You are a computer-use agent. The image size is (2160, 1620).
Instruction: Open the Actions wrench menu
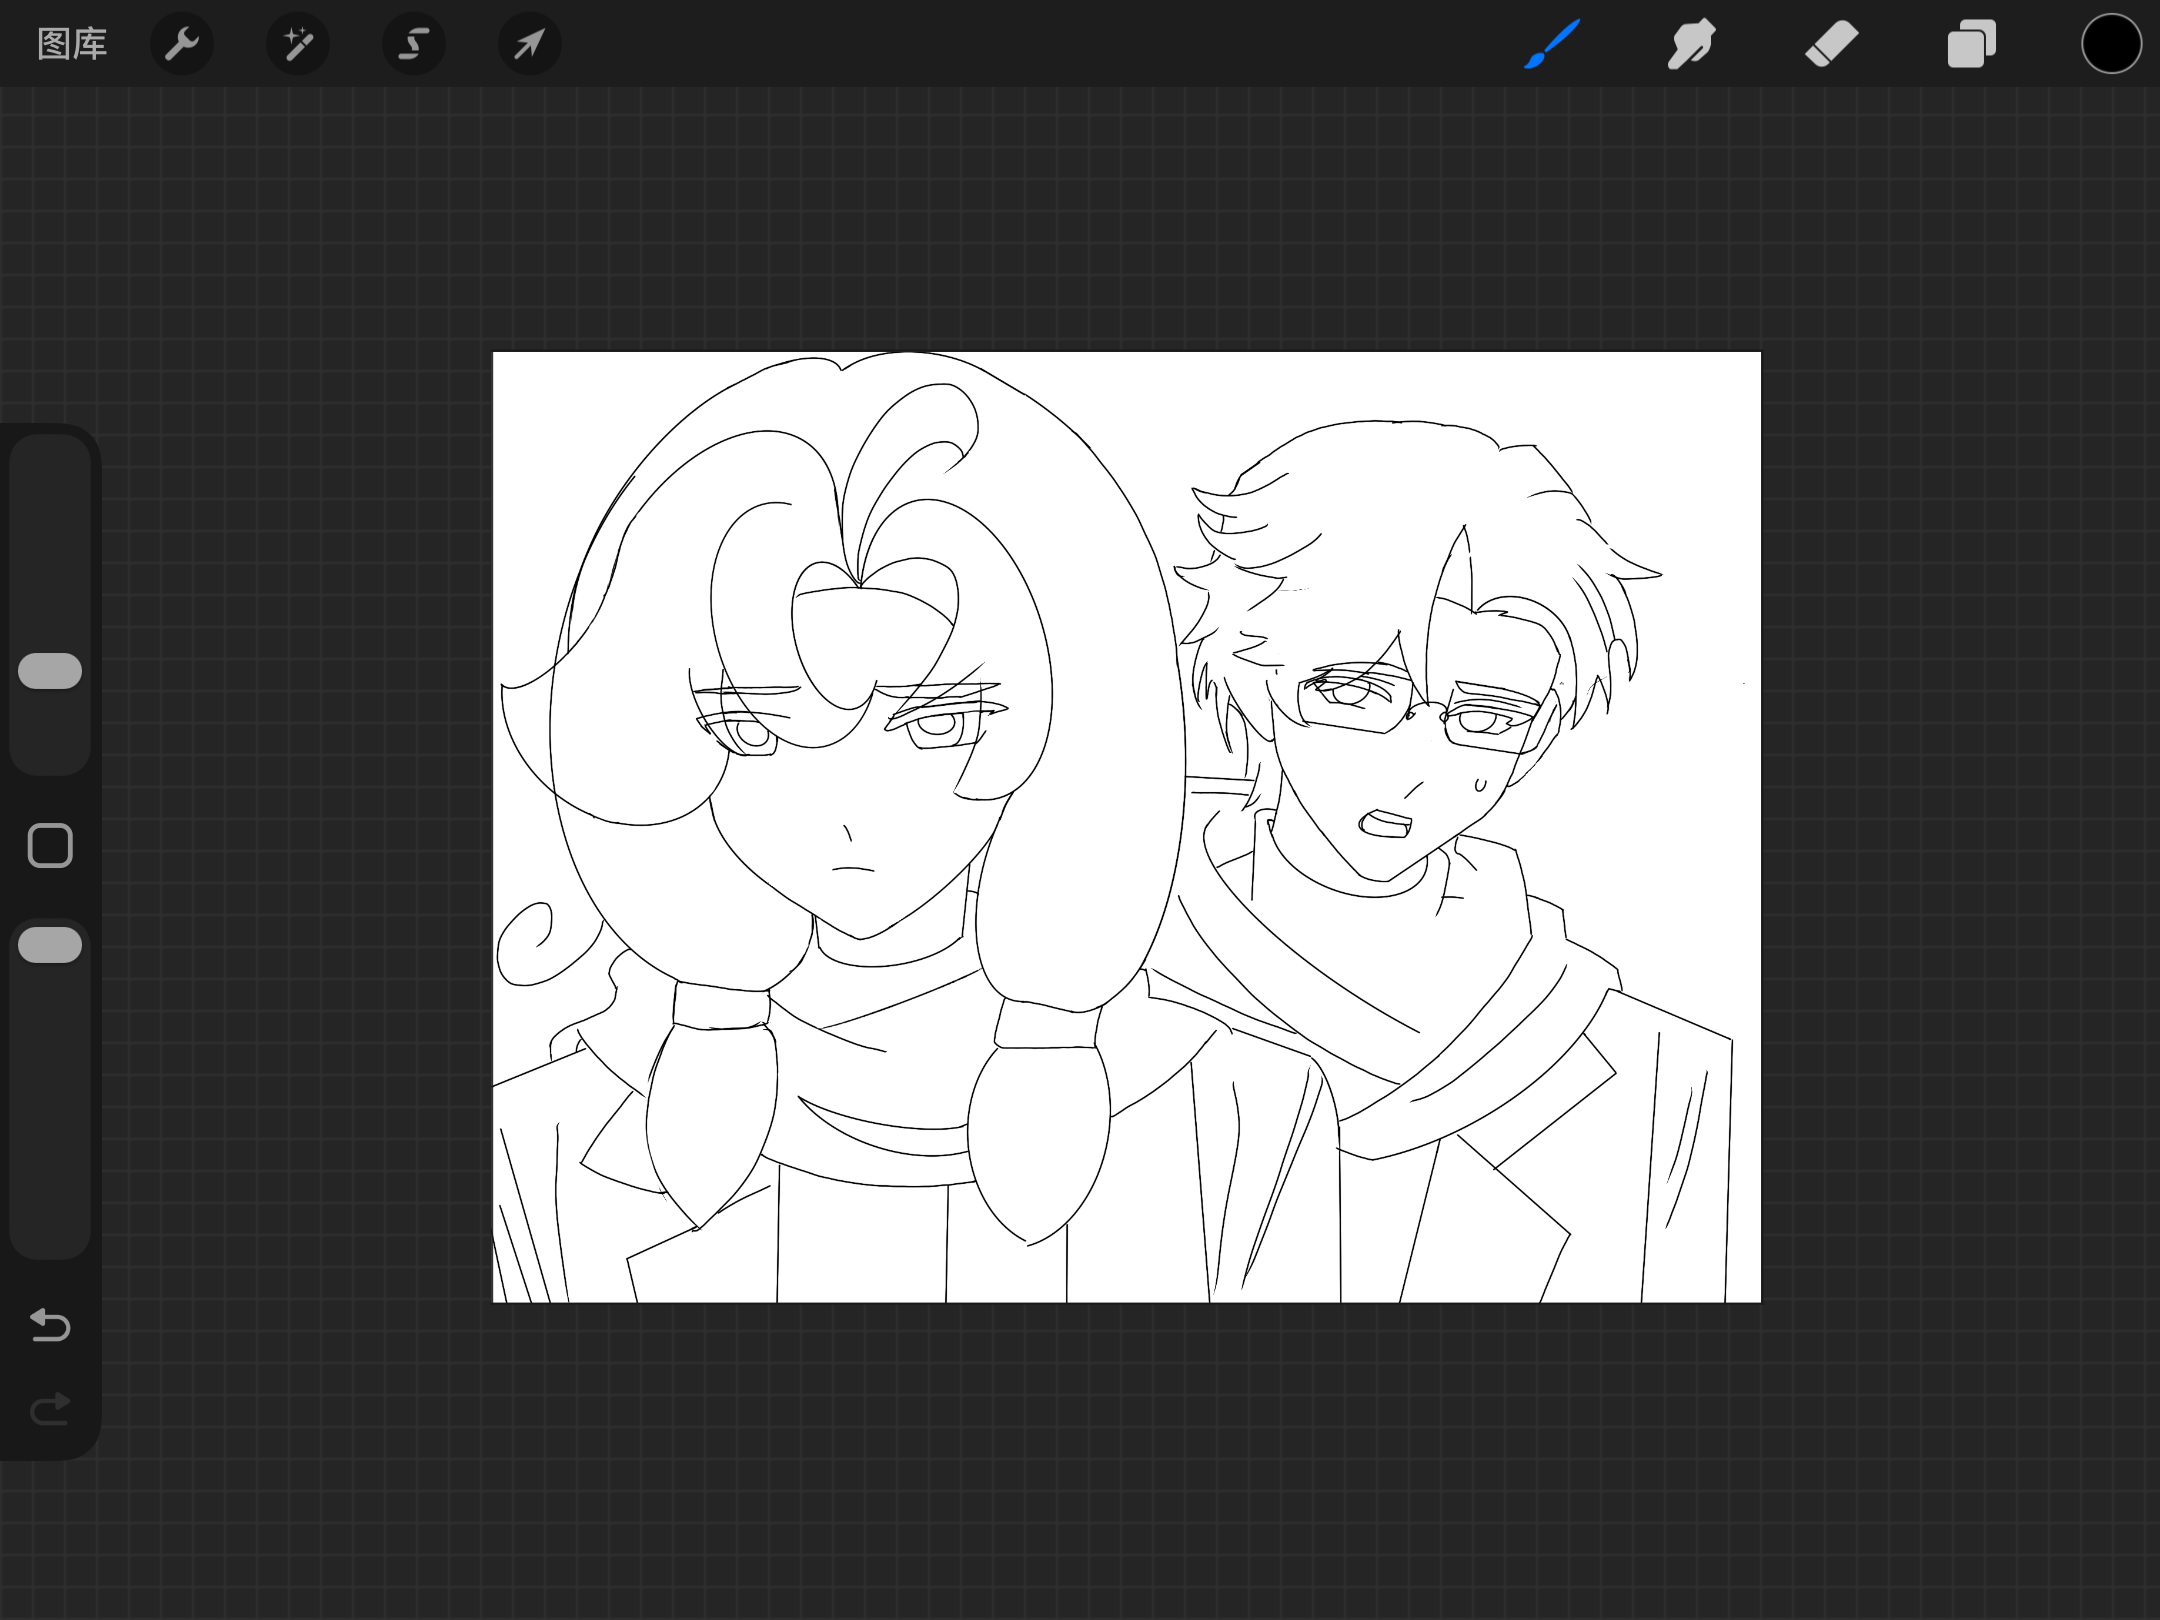(x=182, y=44)
